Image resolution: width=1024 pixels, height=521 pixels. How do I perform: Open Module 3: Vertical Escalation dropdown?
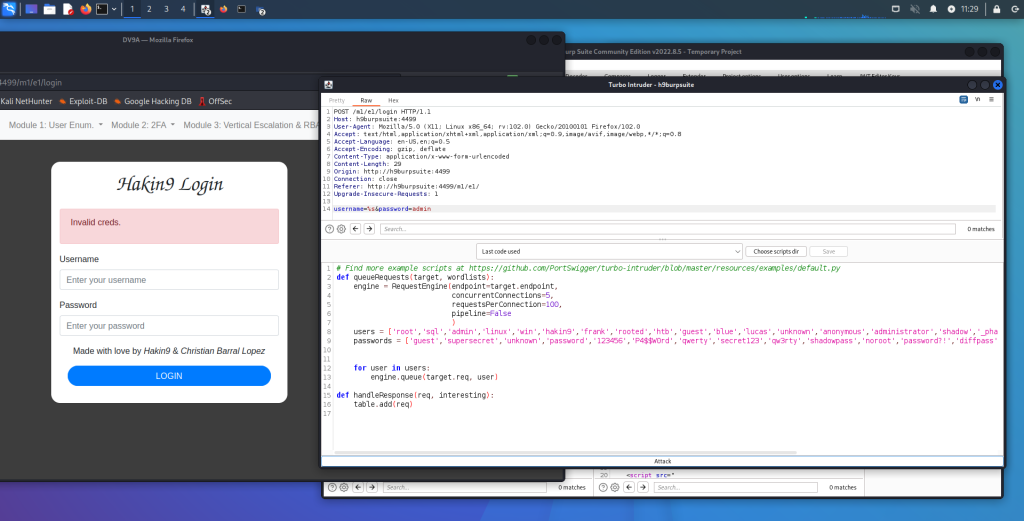click(x=251, y=125)
